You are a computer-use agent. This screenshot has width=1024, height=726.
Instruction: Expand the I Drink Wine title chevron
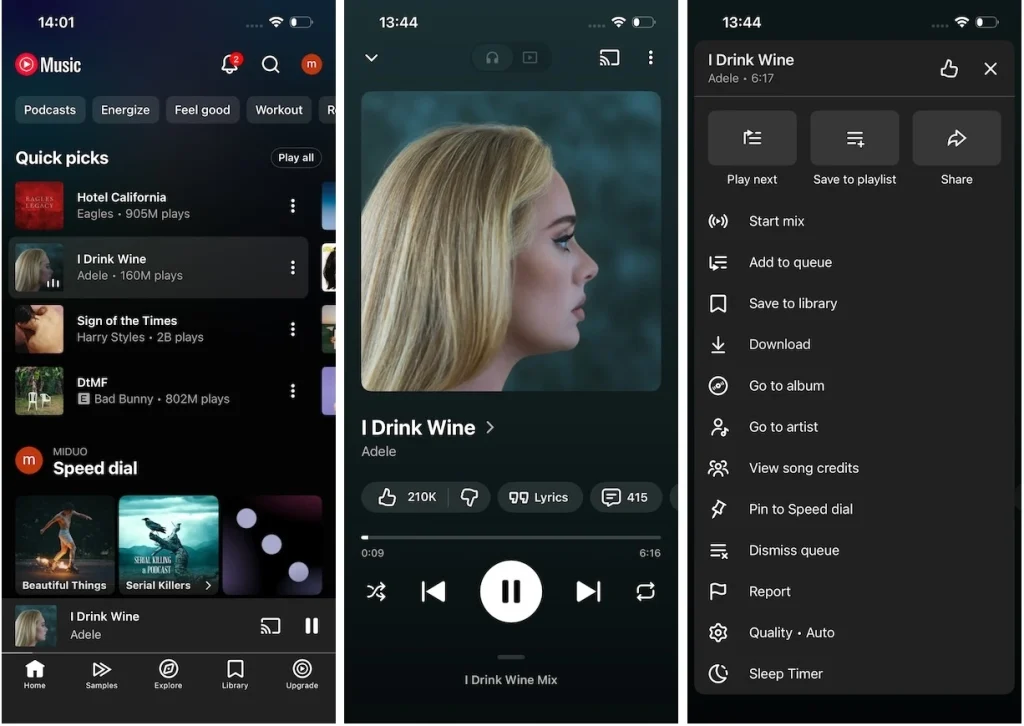click(490, 428)
